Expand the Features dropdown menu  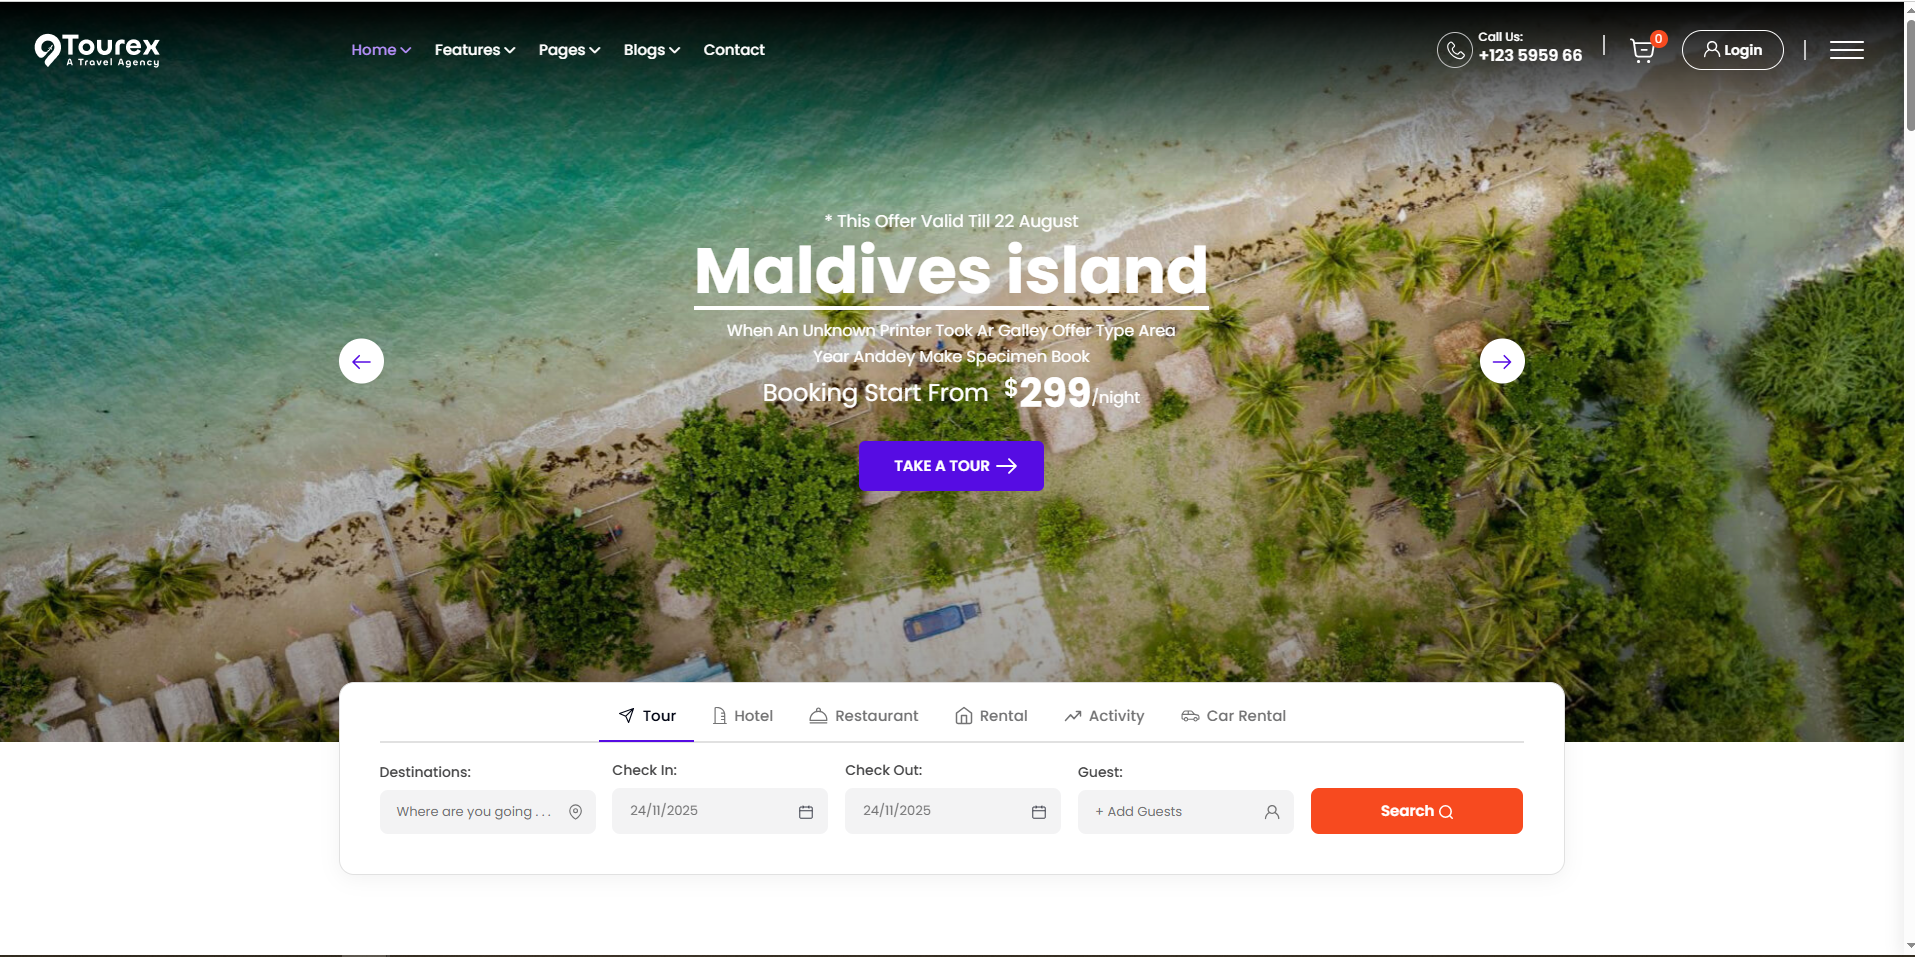point(475,50)
